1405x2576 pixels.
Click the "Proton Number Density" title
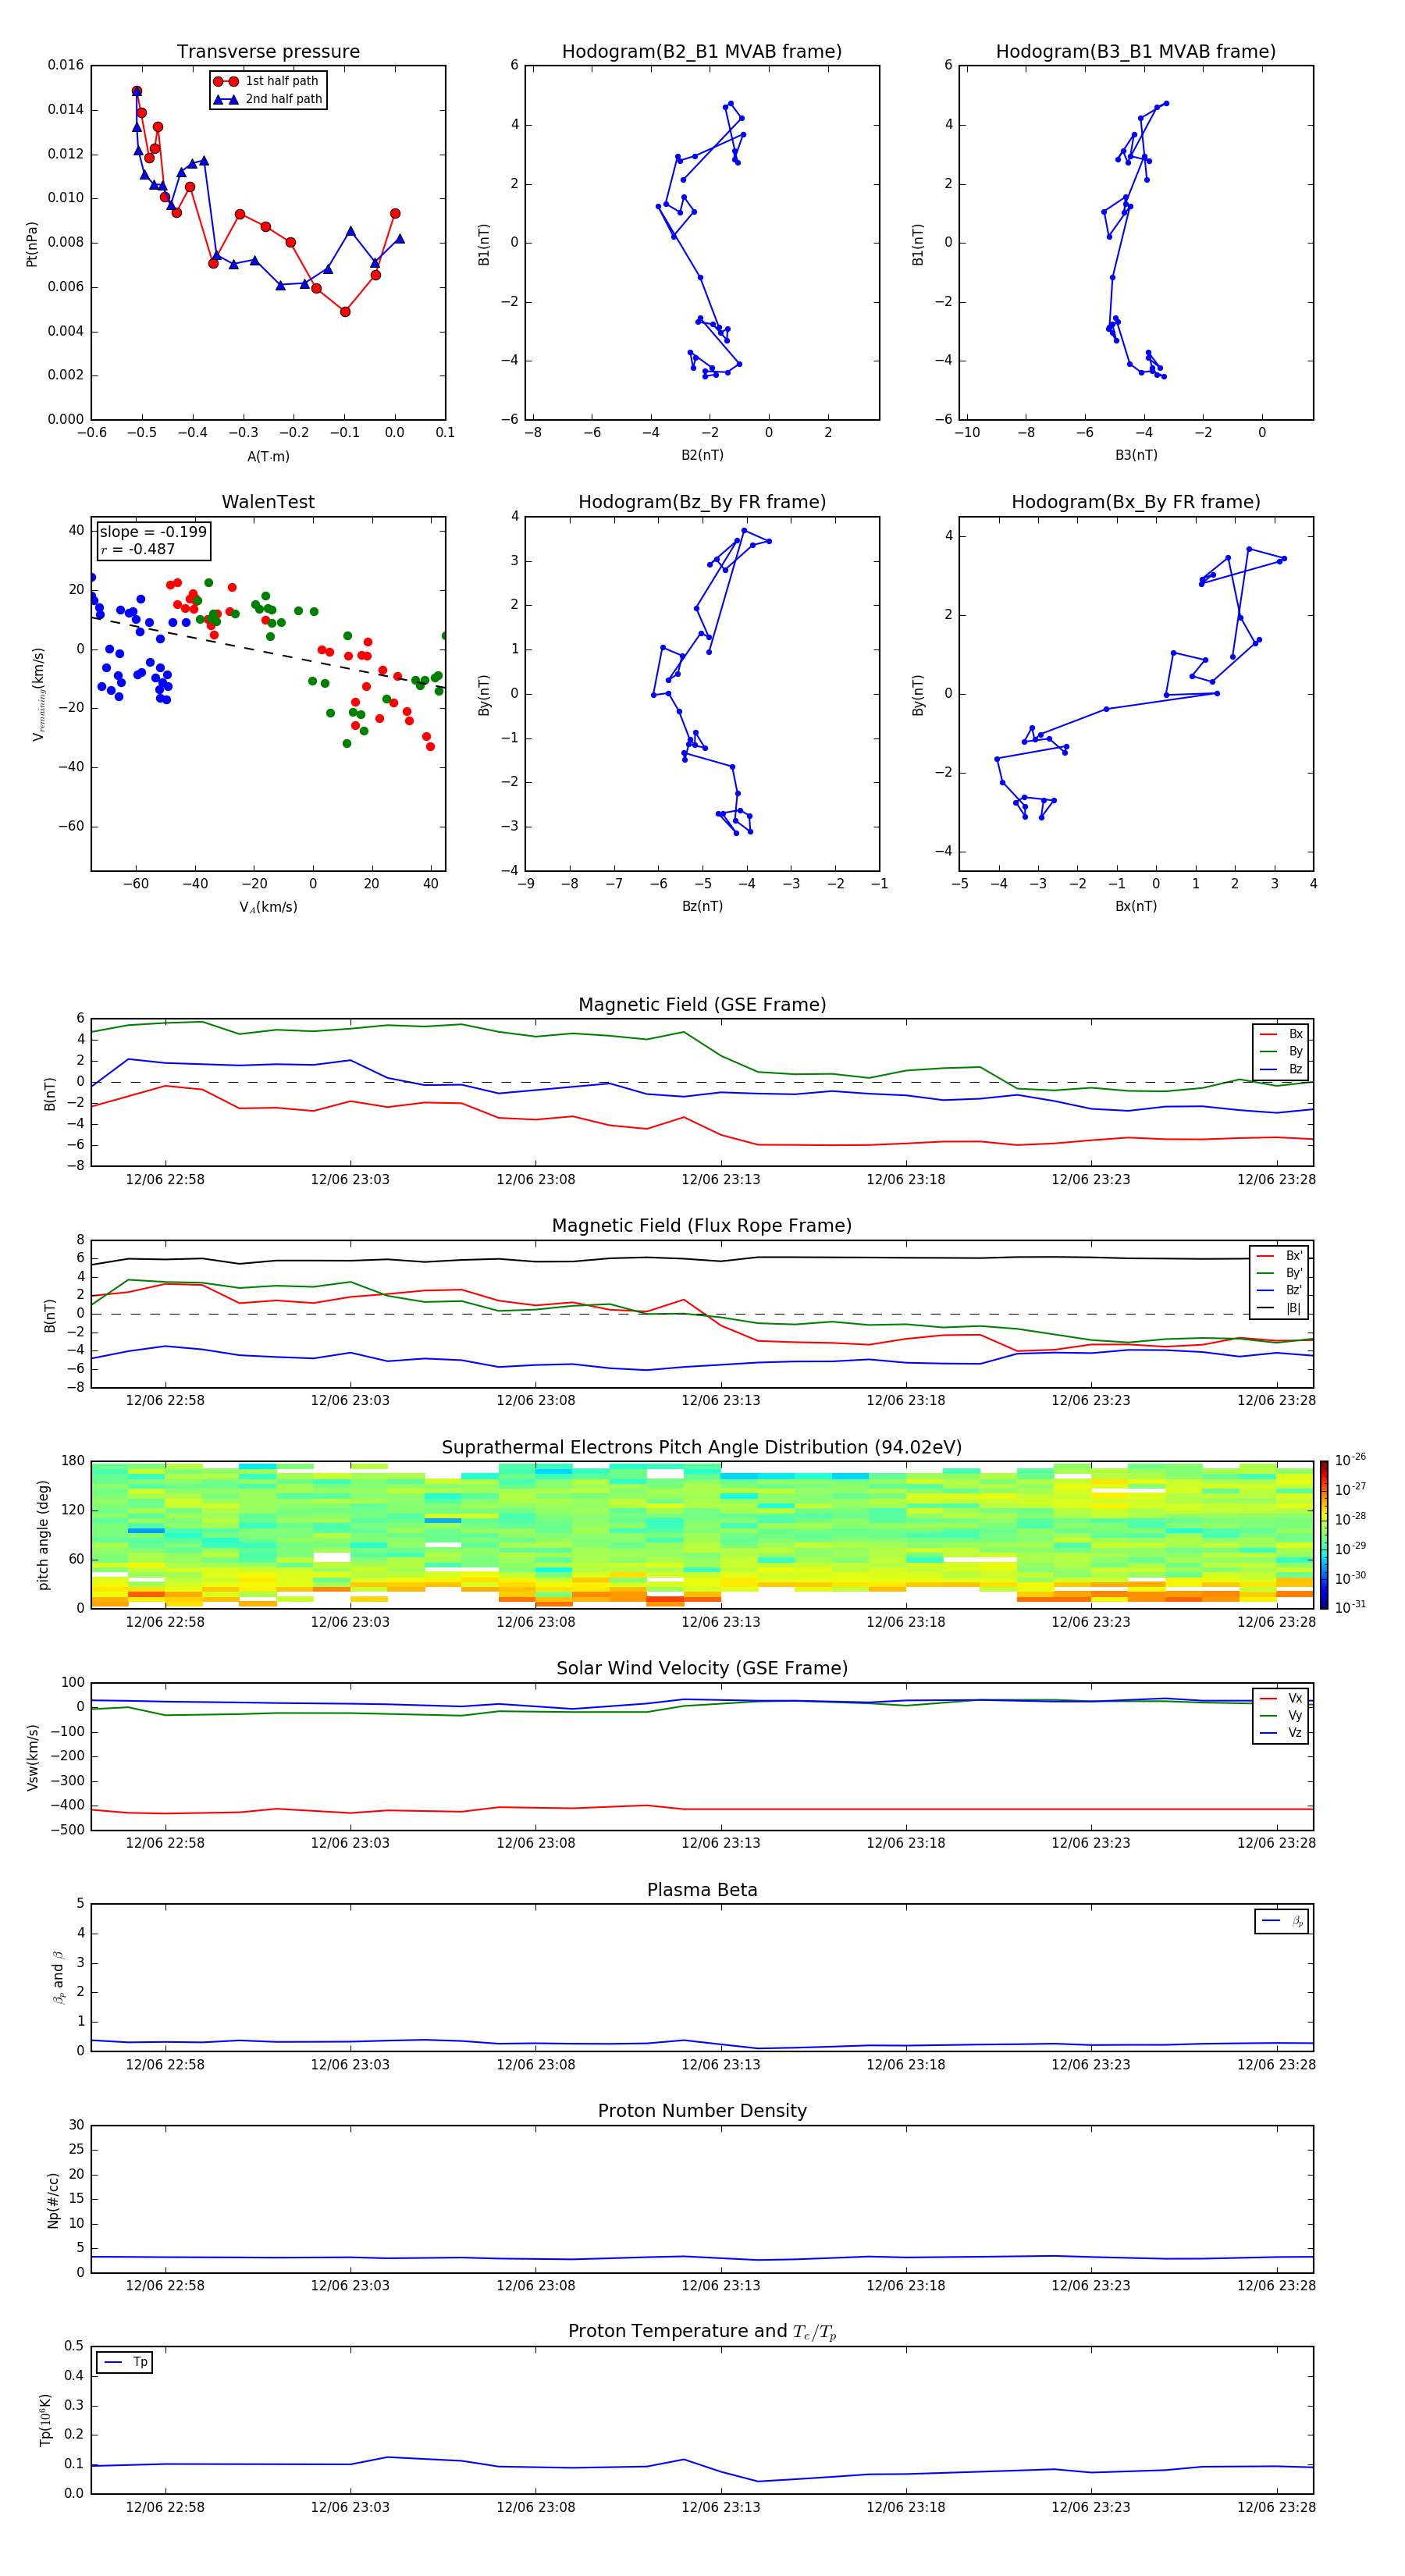[x=702, y=2112]
